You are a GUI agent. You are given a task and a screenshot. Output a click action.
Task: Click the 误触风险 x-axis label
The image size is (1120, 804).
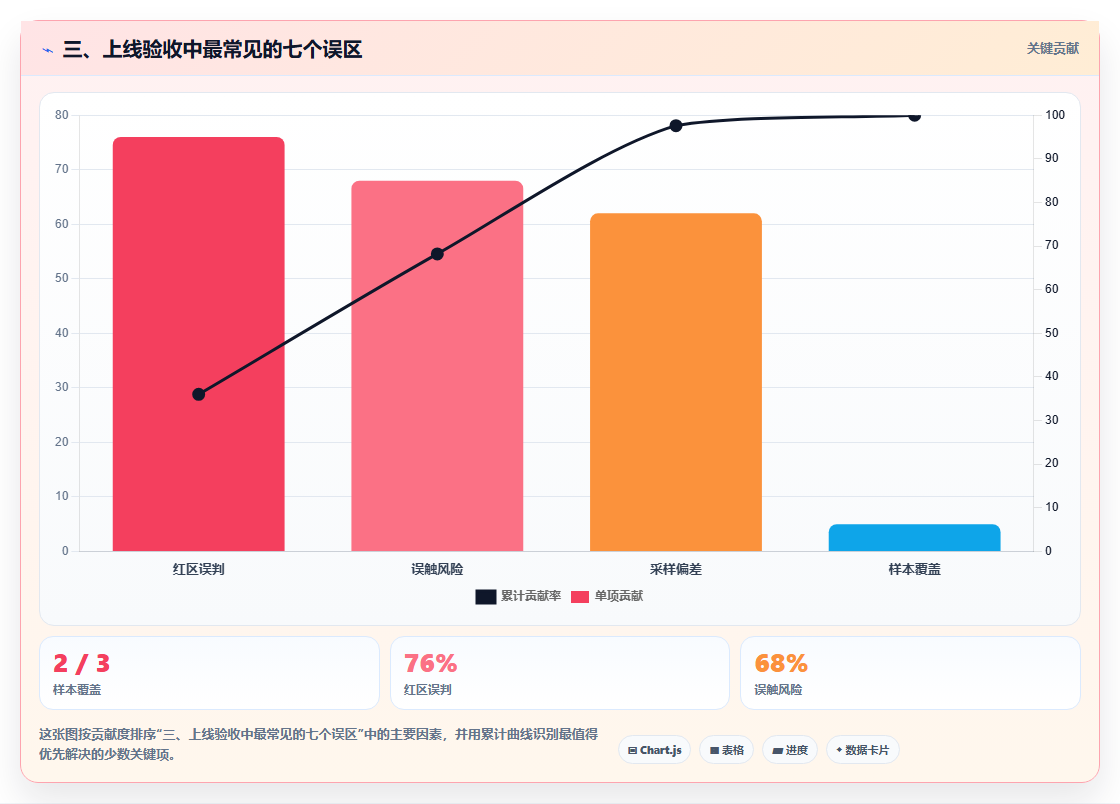pyautogui.click(x=437, y=569)
